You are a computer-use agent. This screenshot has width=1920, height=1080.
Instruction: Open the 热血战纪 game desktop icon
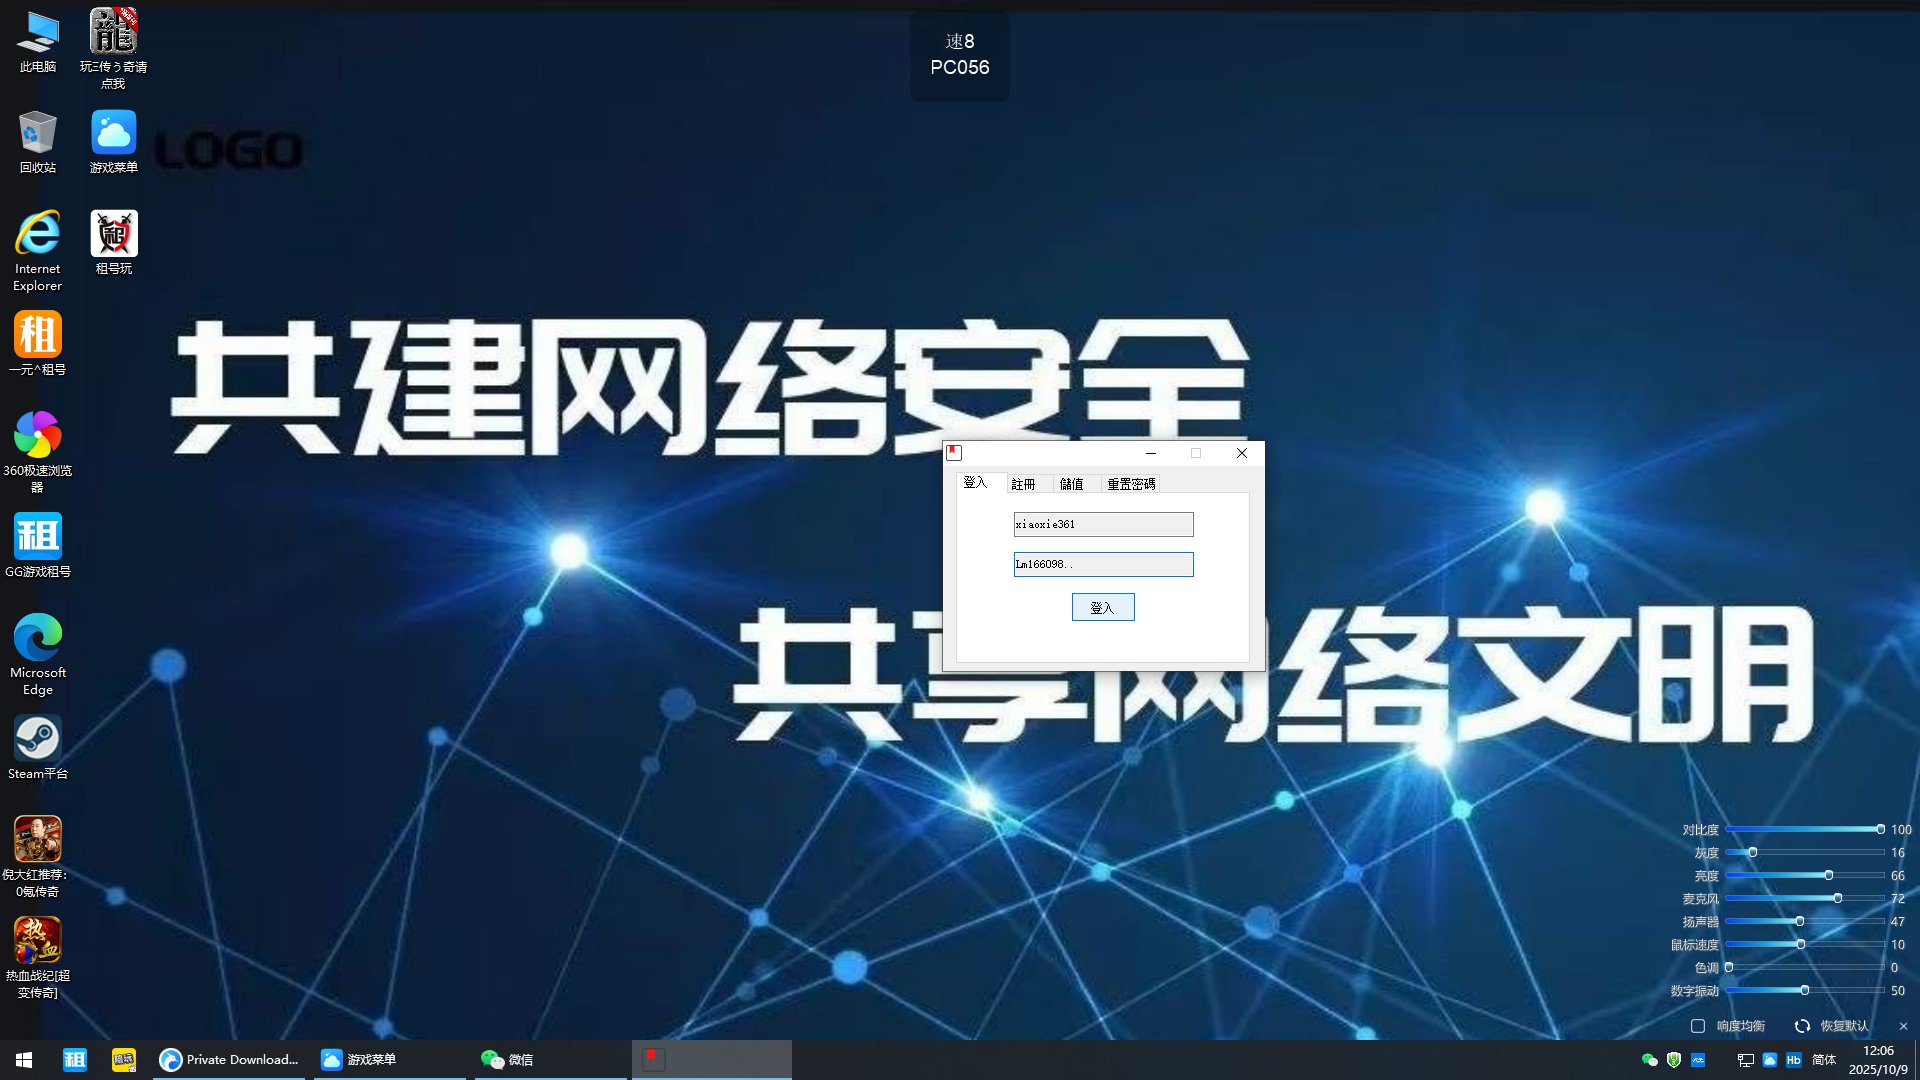[x=37, y=941]
